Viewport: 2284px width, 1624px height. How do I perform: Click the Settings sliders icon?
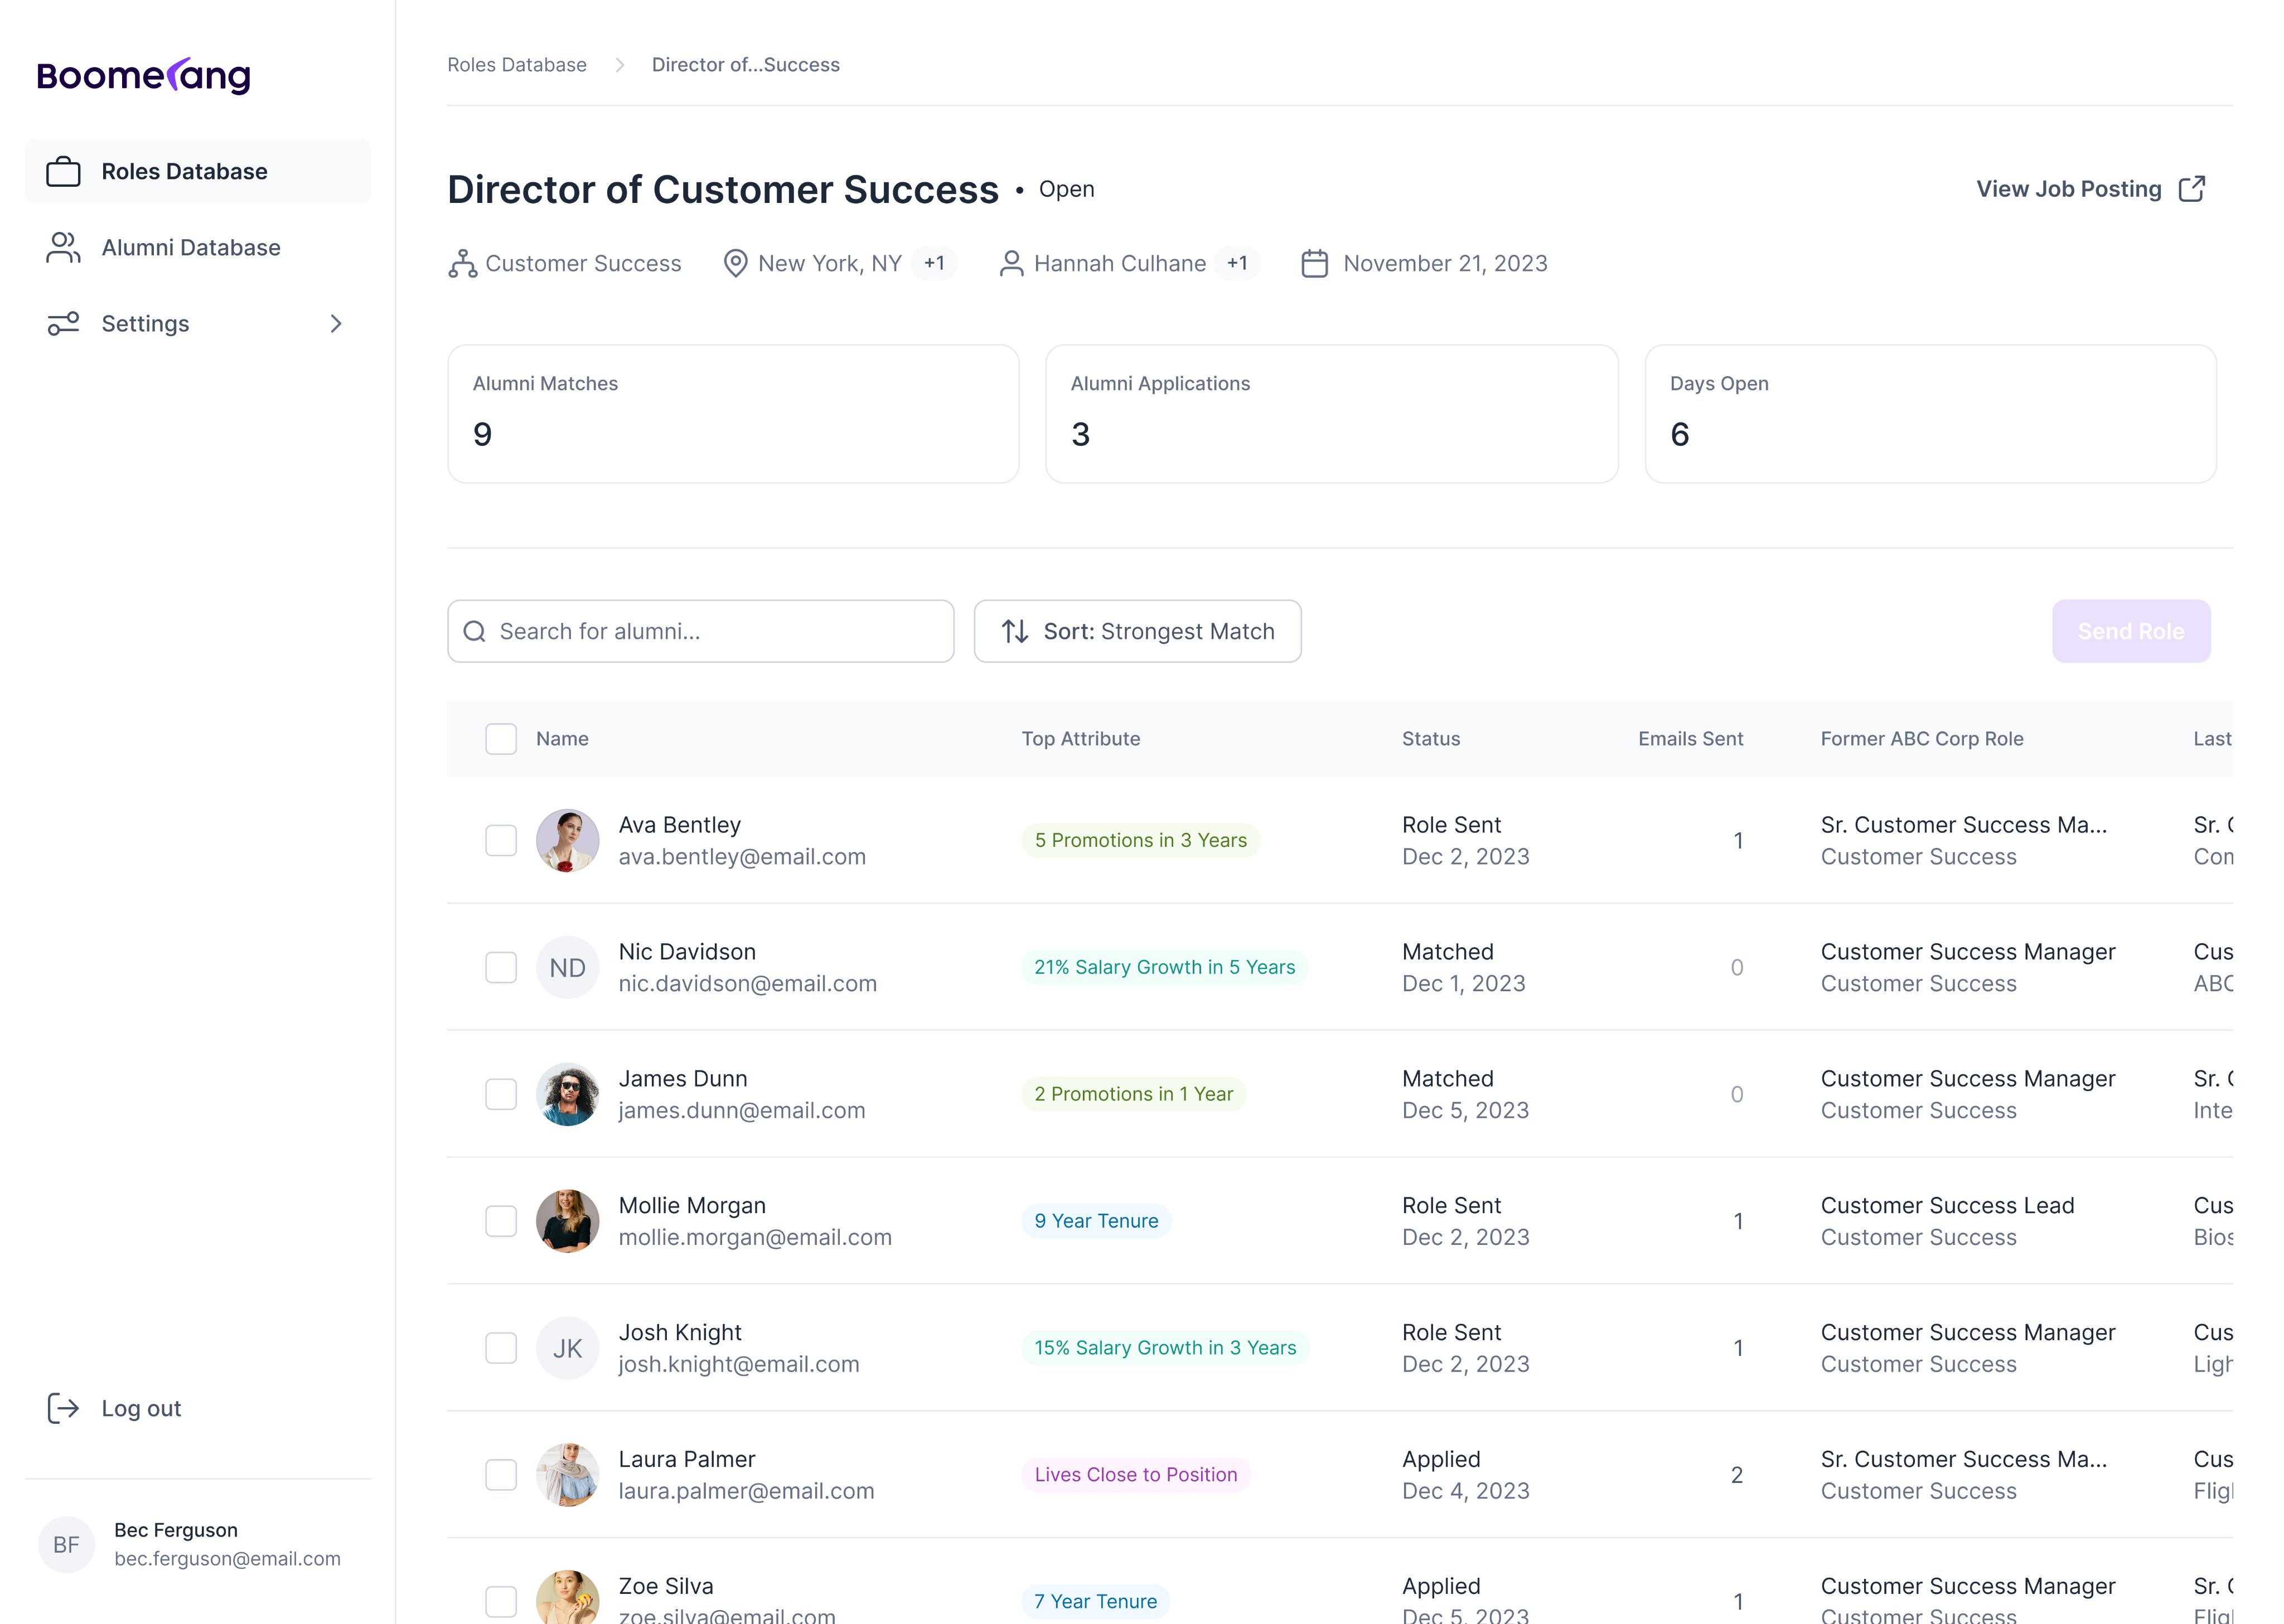(63, 323)
